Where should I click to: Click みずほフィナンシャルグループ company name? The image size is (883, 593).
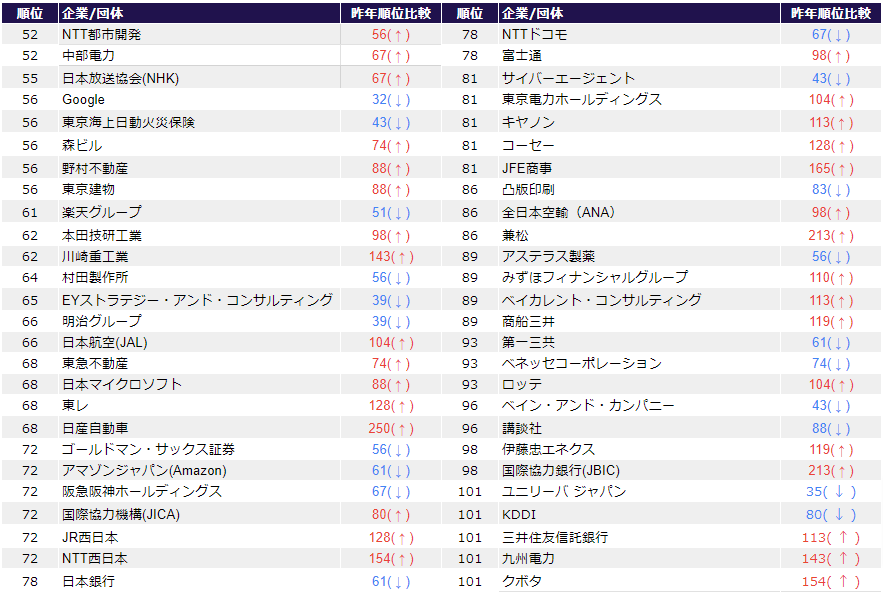(x=594, y=277)
